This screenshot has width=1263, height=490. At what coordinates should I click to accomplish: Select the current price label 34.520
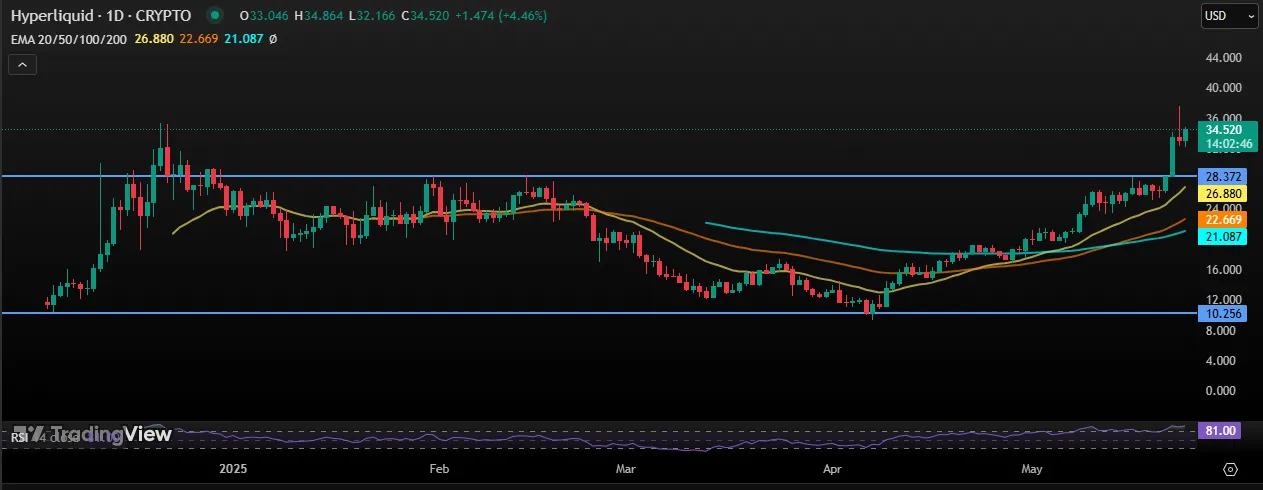pos(1225,130)
